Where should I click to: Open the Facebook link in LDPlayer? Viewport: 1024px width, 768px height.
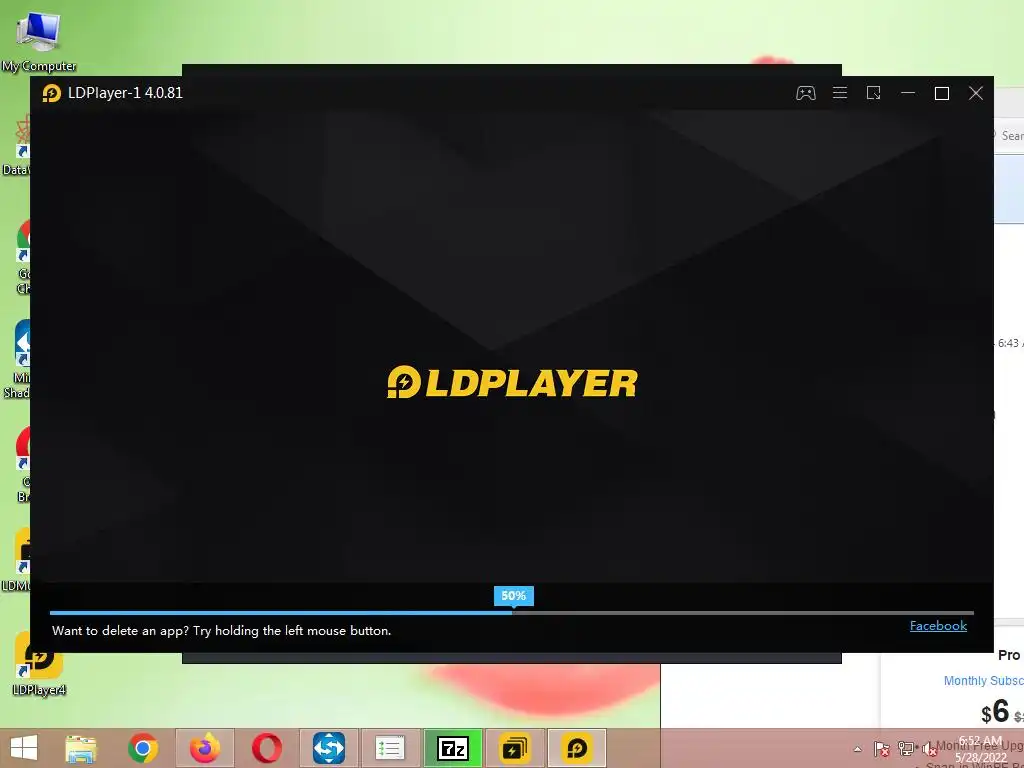(938, 626)
